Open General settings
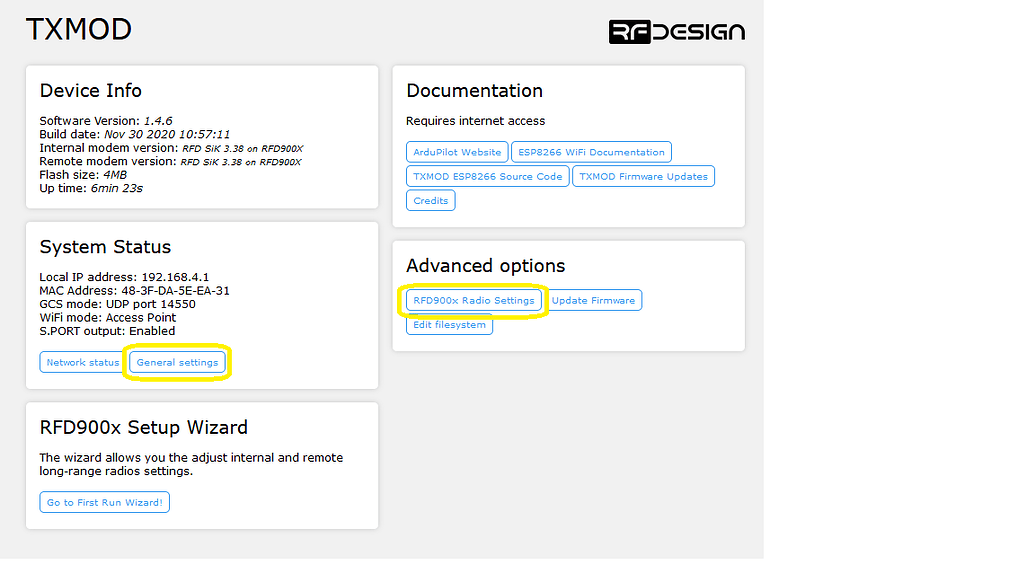The image size is (1035, 582). tap(177, 362)
